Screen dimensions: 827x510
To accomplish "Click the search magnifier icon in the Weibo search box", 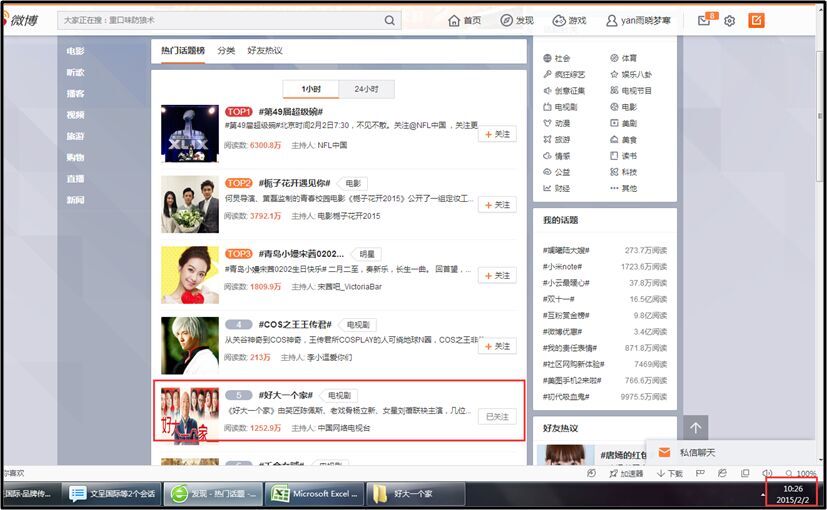I will (x=389, y=21).
